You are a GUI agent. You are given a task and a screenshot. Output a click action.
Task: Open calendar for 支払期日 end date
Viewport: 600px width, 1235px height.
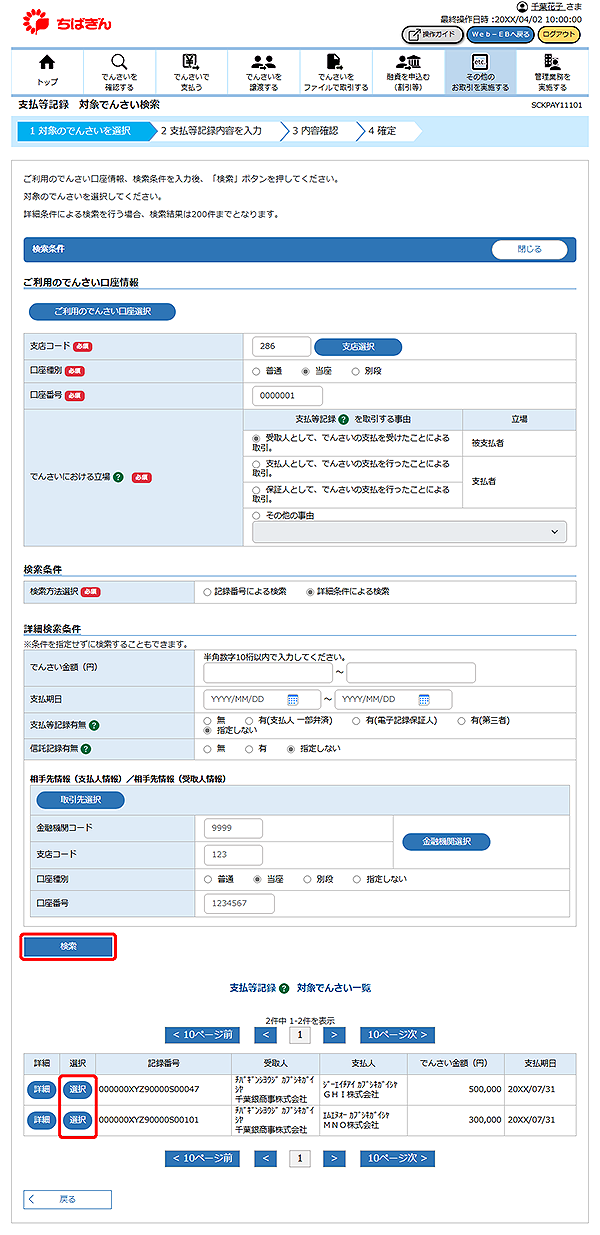424,699
